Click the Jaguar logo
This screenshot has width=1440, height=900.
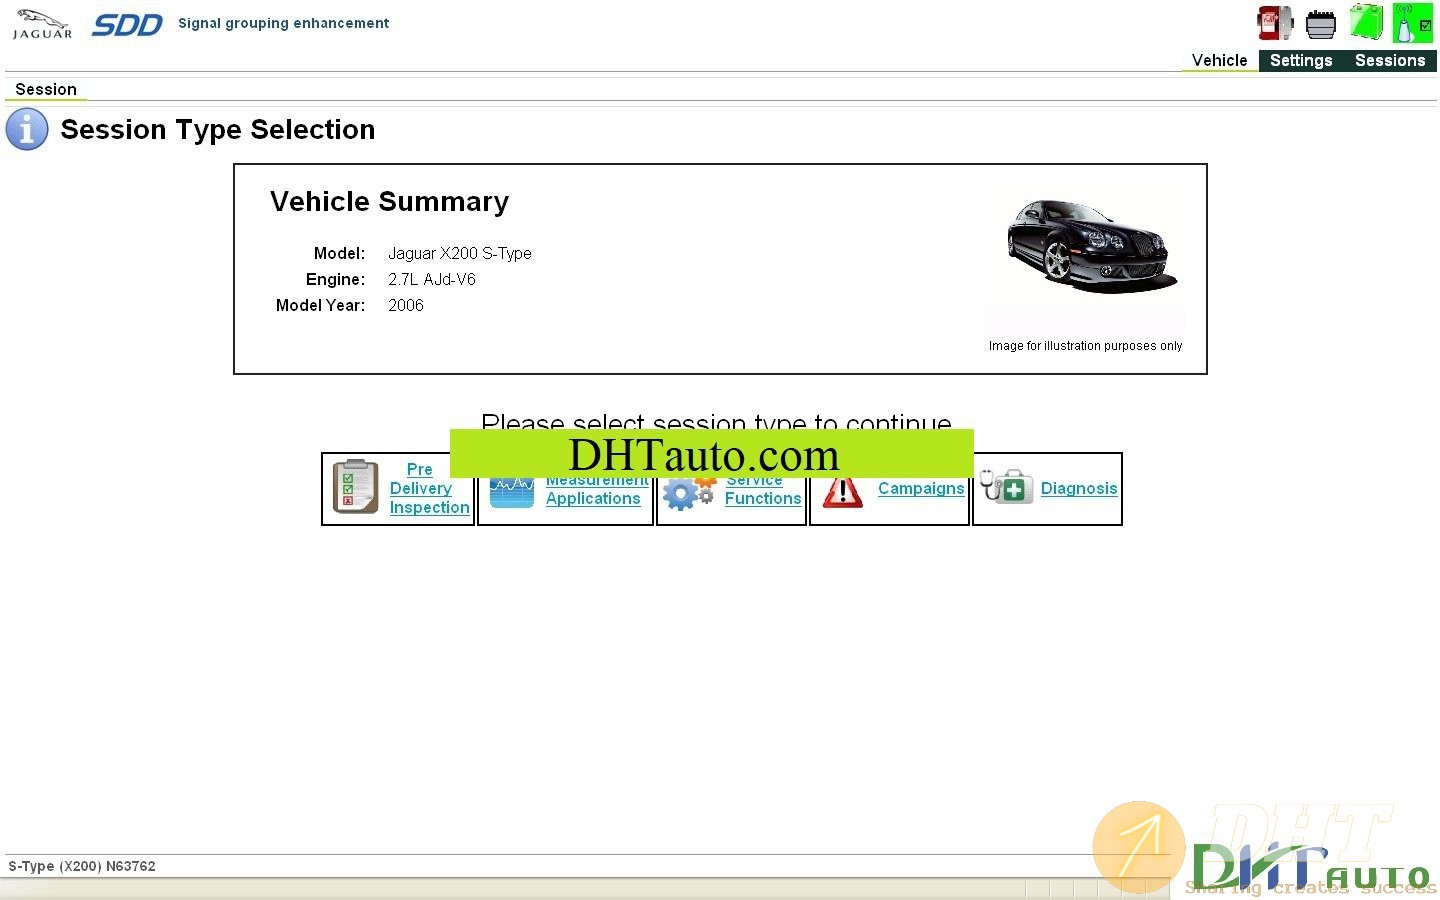tap(42, 24)
